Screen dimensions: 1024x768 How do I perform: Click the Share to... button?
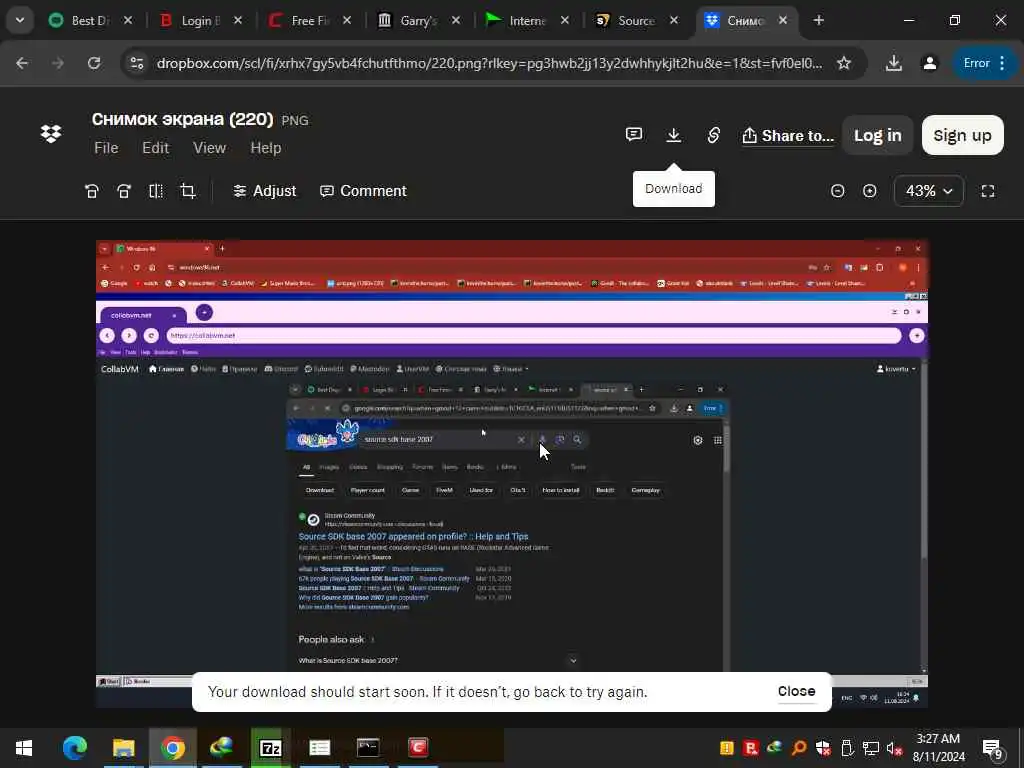pos(788,135)
